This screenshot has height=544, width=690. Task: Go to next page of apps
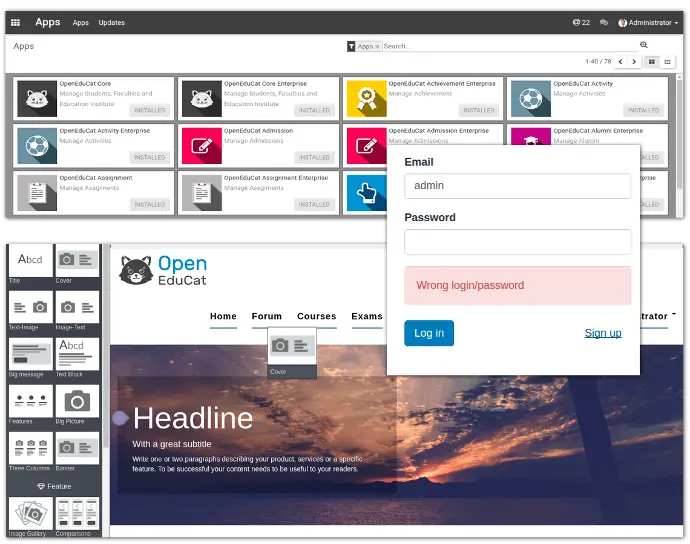tap(634, 62)
